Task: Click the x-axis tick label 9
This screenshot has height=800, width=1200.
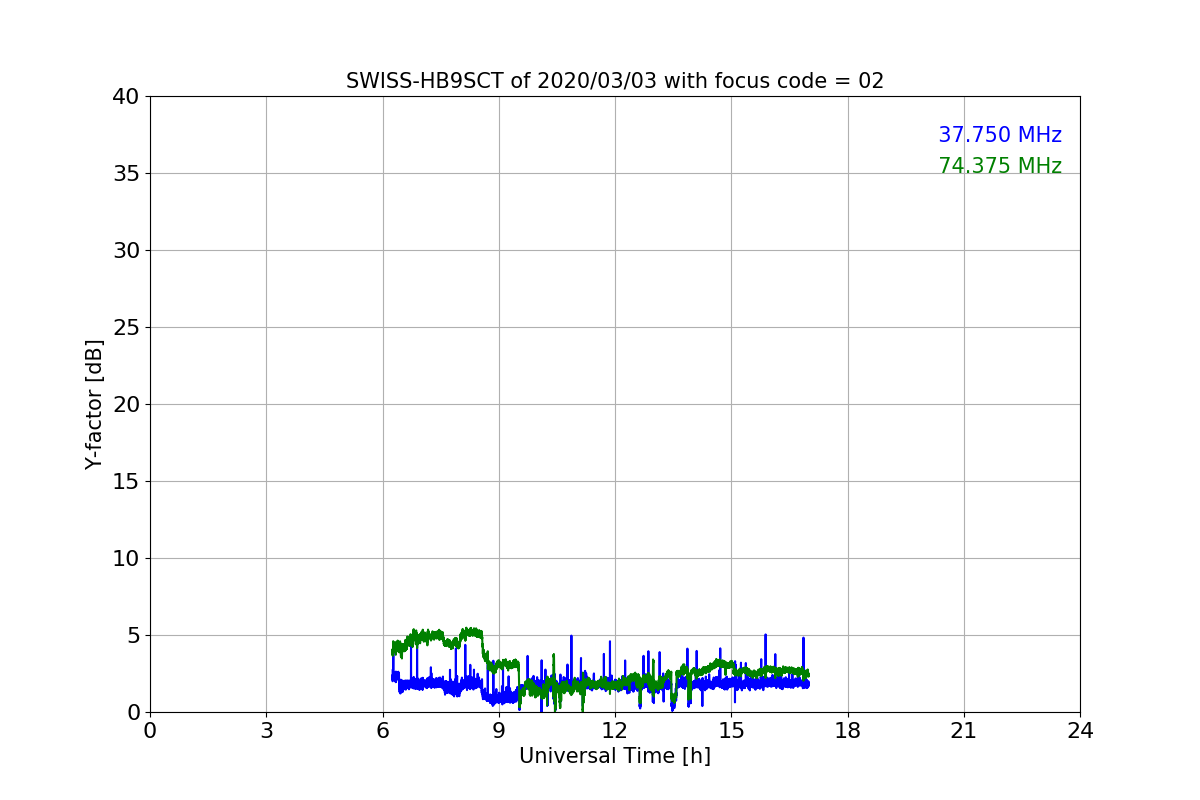Action: click(499, 731)
